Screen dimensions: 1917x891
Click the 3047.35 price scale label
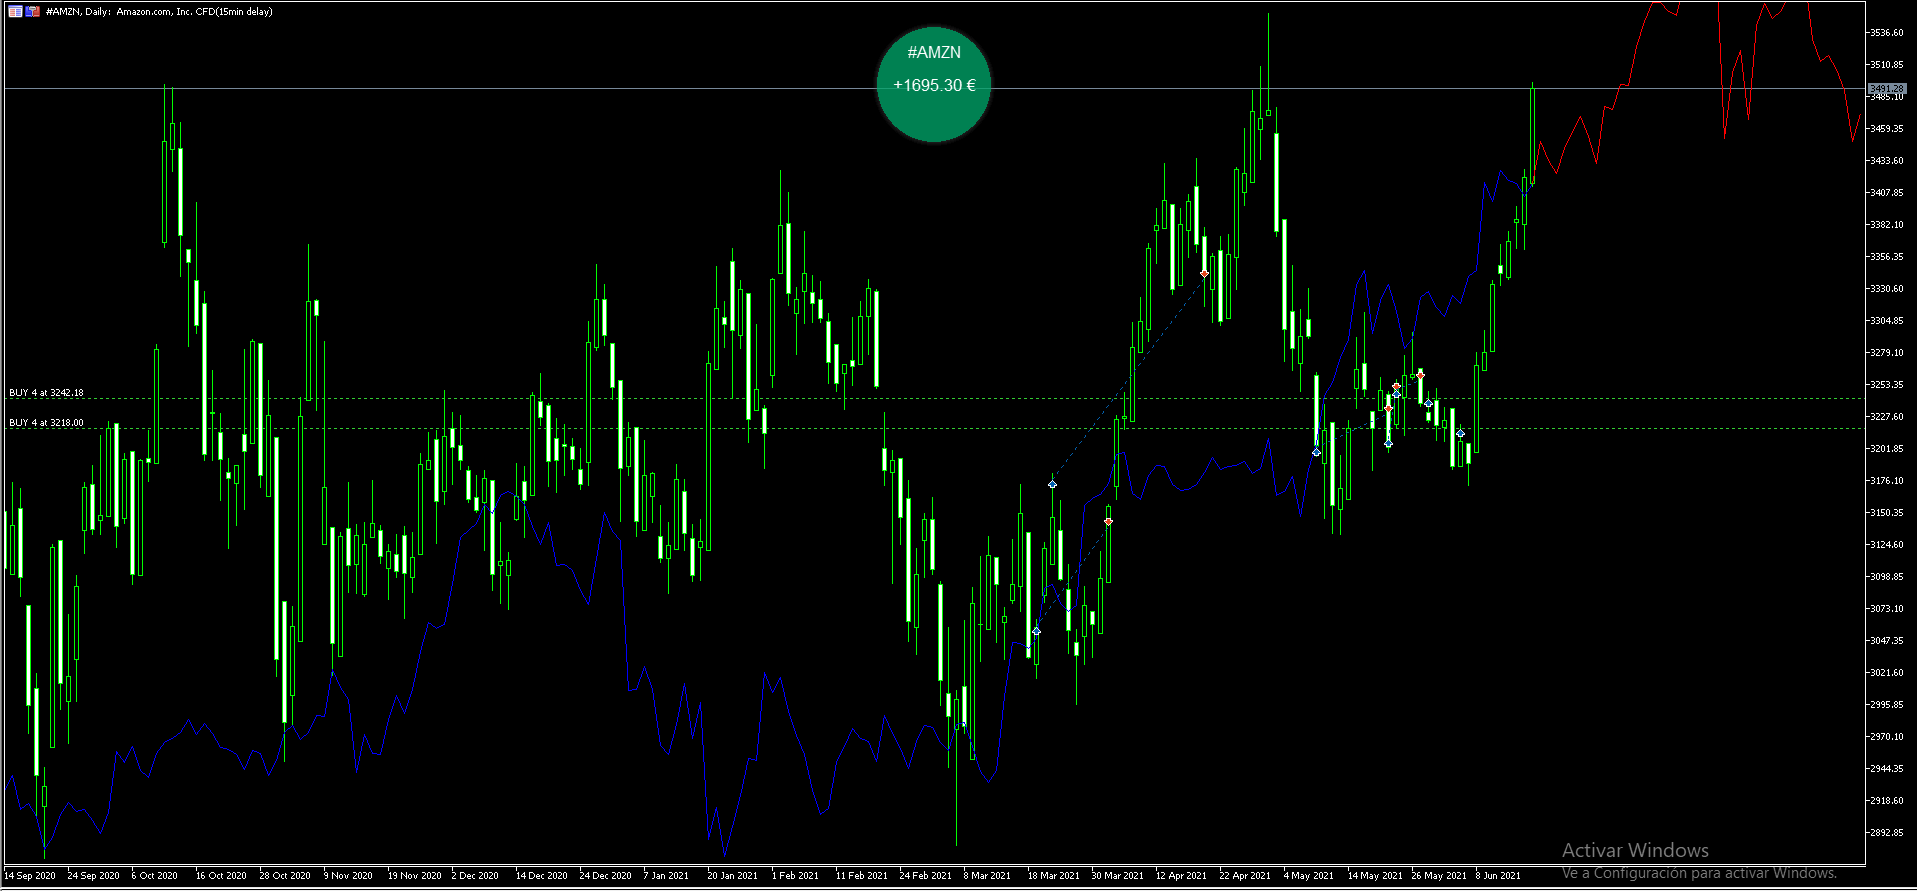1887,641
